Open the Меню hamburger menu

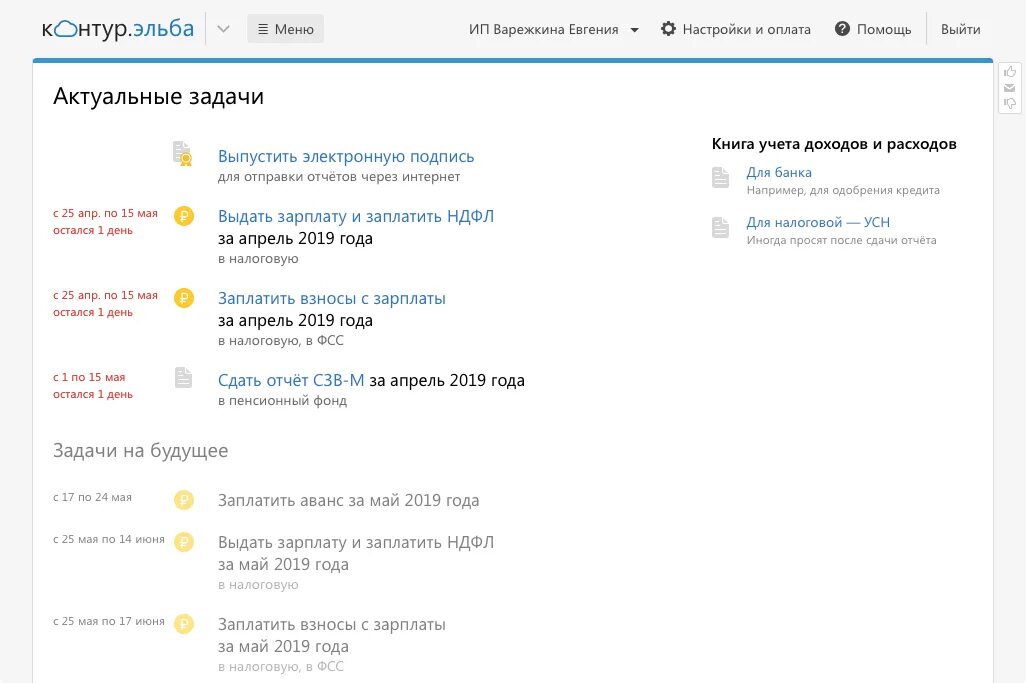click(x=285, y=29)
